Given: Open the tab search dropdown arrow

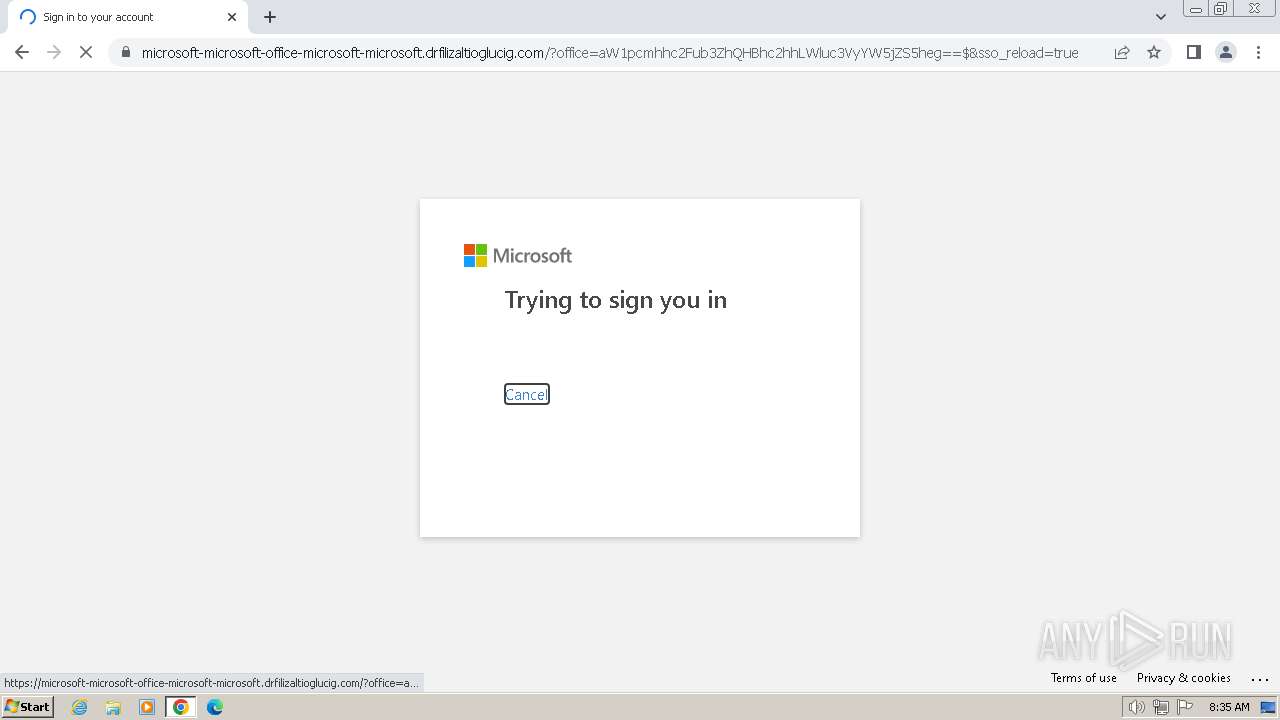Looking at the screenshot, I should pyautogui.click(x=1161, y=17).
